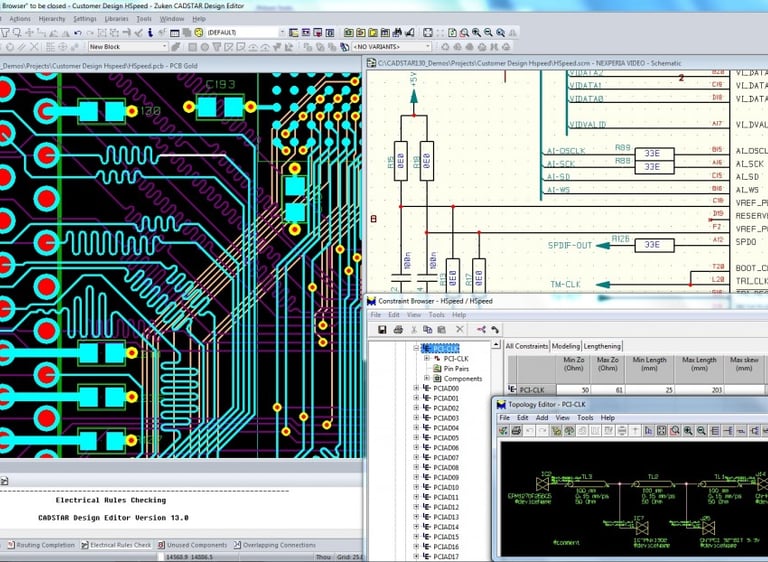
Task: Open the Electrical Rules Check tab
Action: click(x=121, y=545)
